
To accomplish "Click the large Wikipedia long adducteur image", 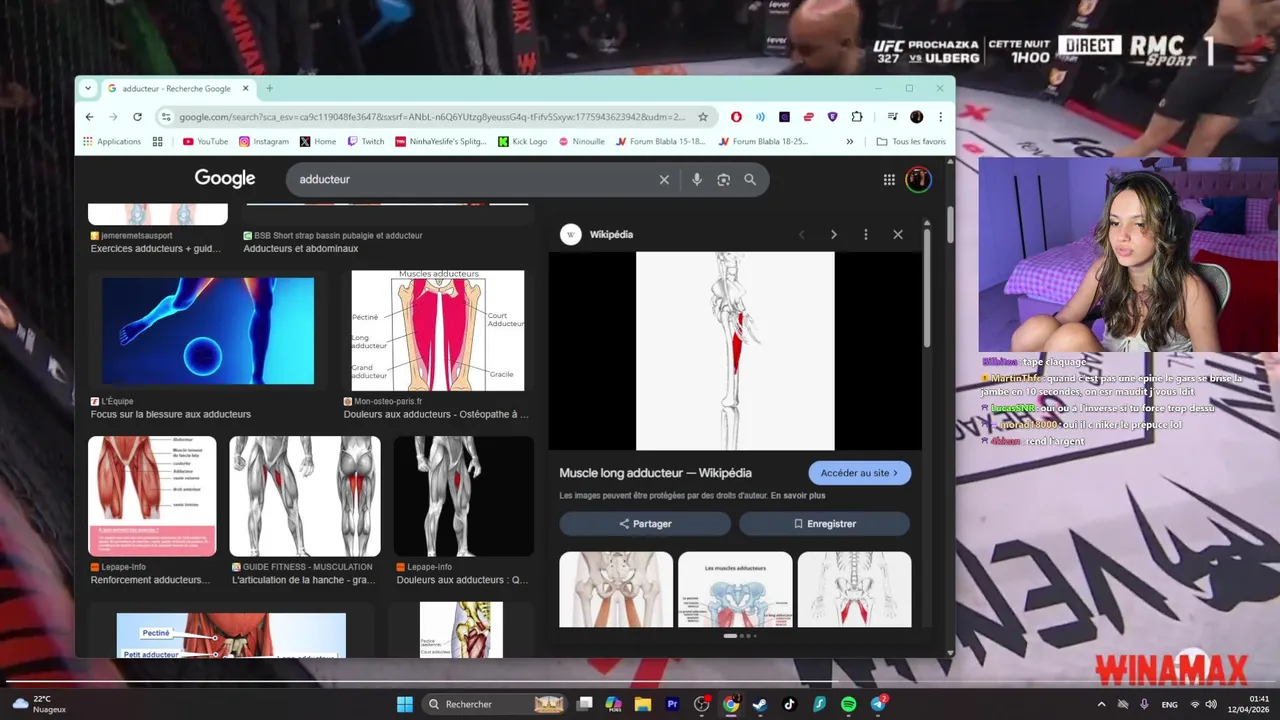I will tap(735, 351).
